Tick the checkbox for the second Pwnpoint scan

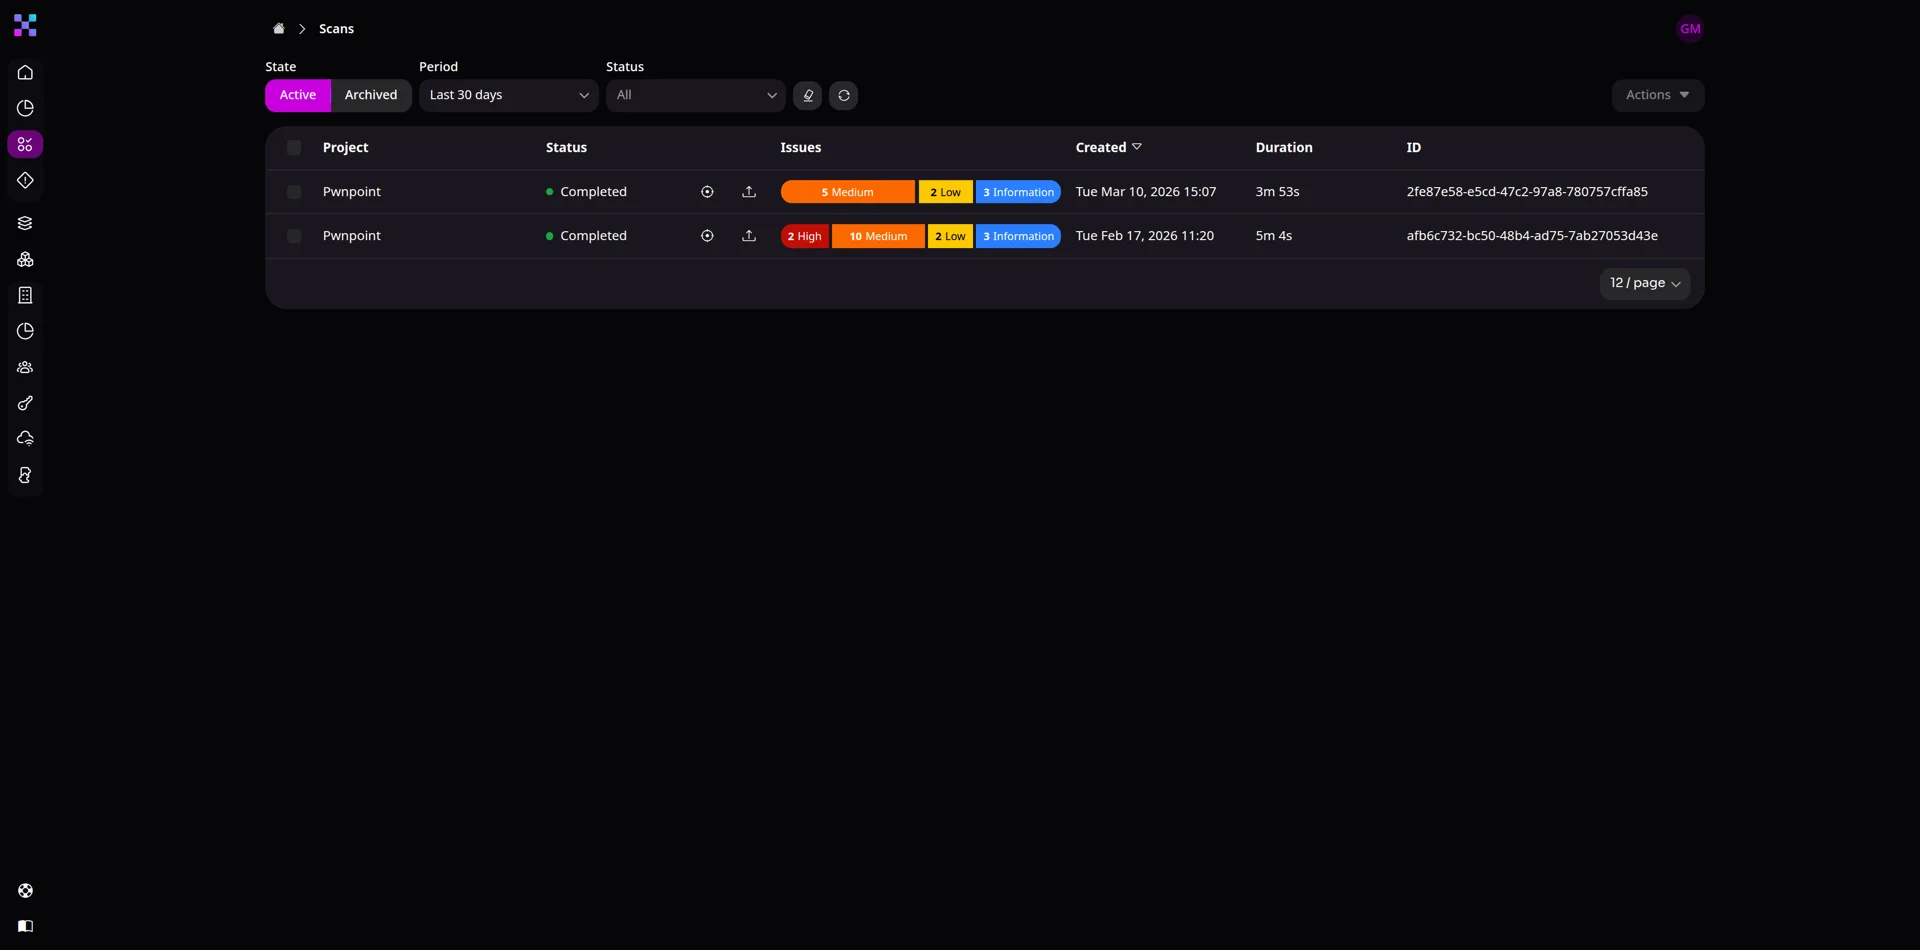tap(294, 235)
